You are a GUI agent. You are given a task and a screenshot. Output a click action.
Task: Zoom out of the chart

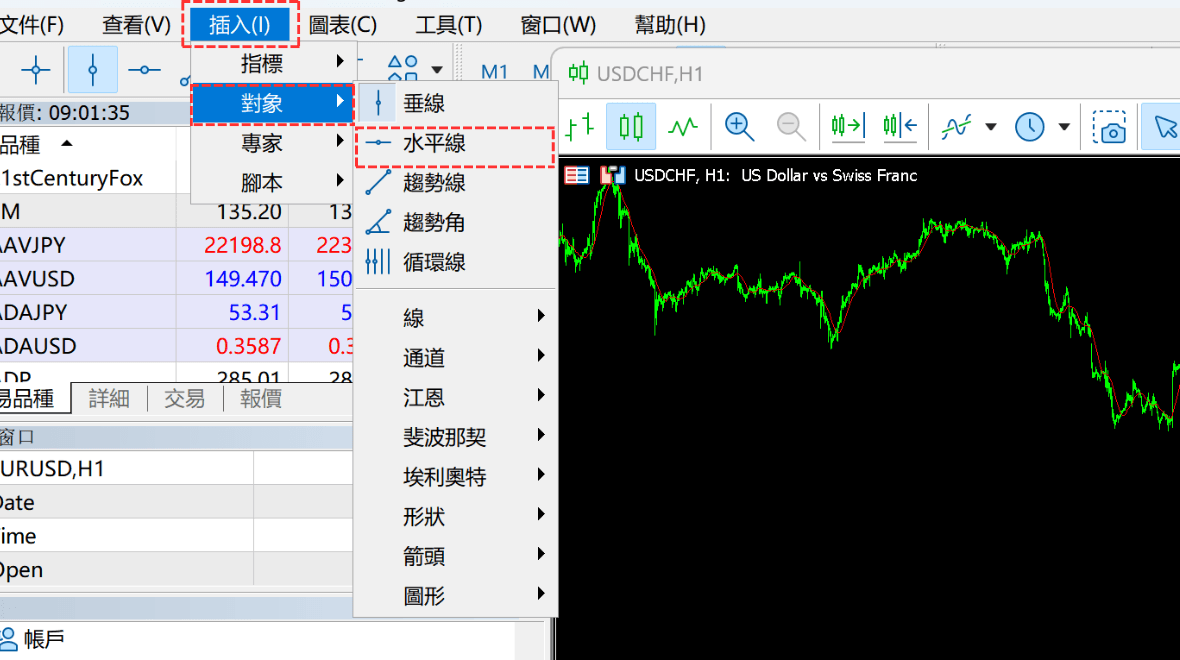tap(791, 126)
